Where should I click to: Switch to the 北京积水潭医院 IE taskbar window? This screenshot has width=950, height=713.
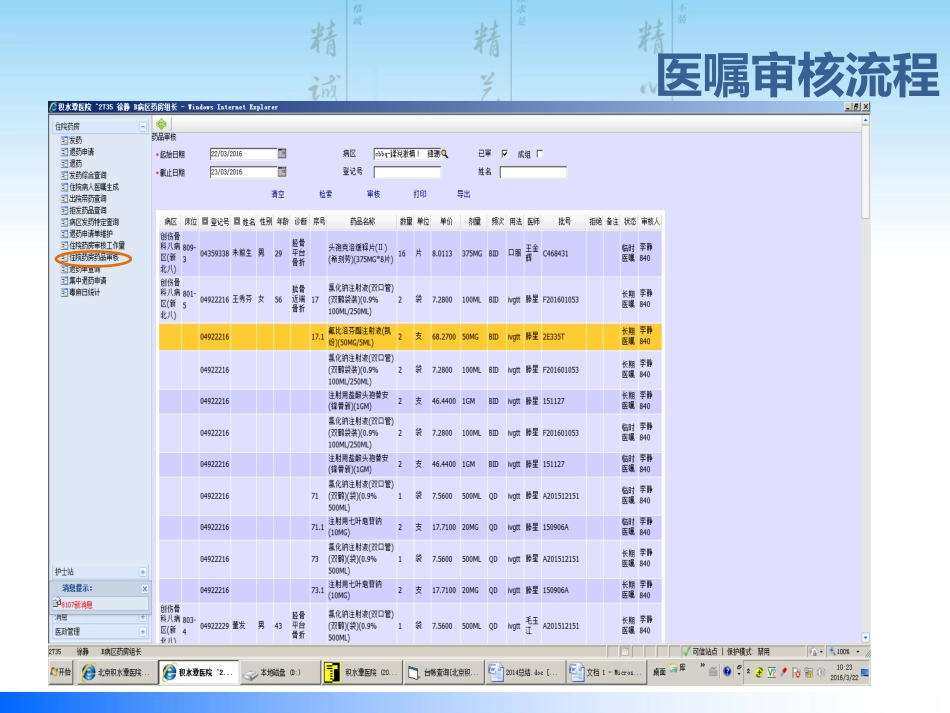[116, 672]
